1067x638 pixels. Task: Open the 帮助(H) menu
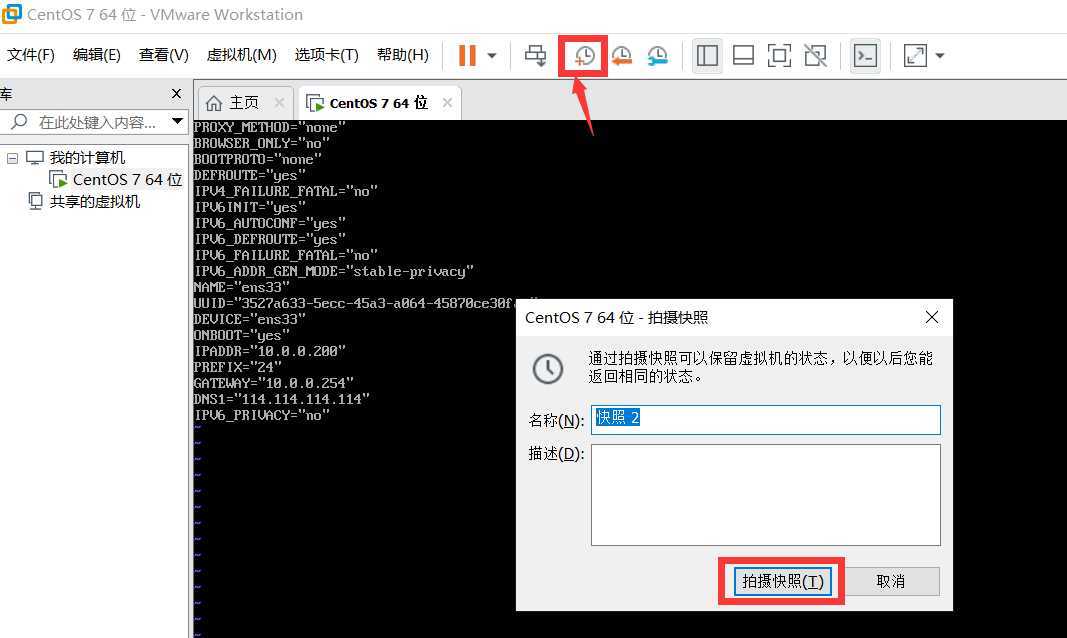coord(403,55)
